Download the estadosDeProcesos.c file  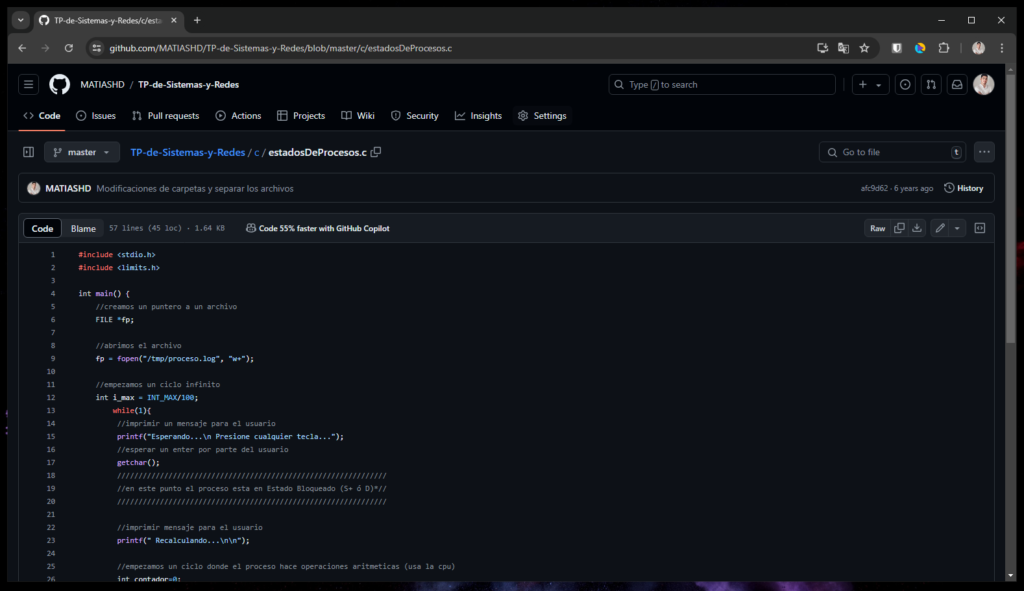918,228
